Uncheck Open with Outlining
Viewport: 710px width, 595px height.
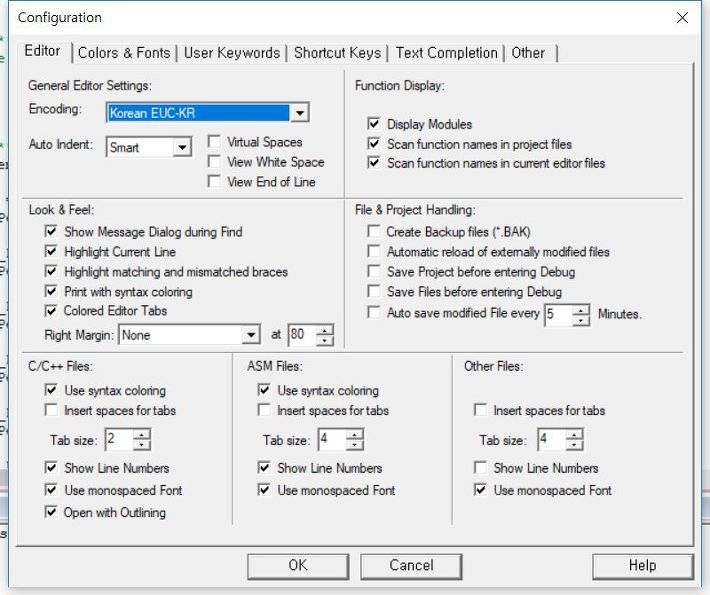51,512
